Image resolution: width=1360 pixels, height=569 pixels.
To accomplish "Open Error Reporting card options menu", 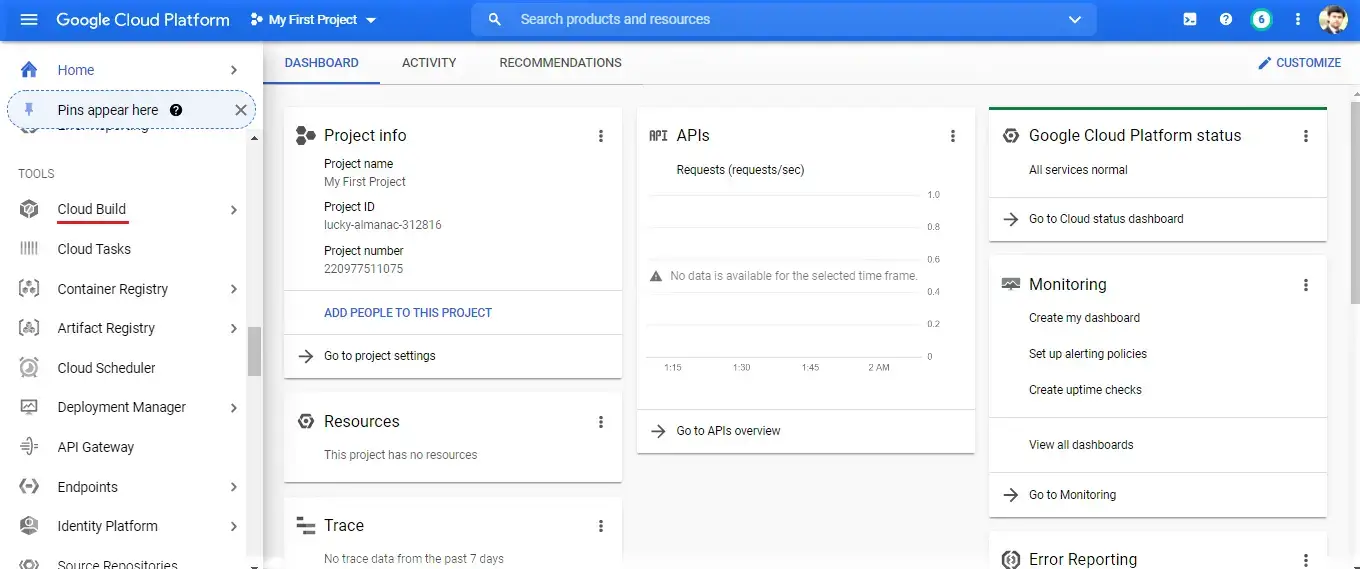I will coord(1306,560).
